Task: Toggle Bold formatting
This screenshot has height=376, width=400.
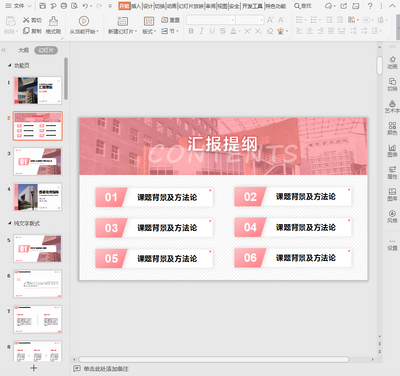Action: pyautogui.click(x=191, y=31)
